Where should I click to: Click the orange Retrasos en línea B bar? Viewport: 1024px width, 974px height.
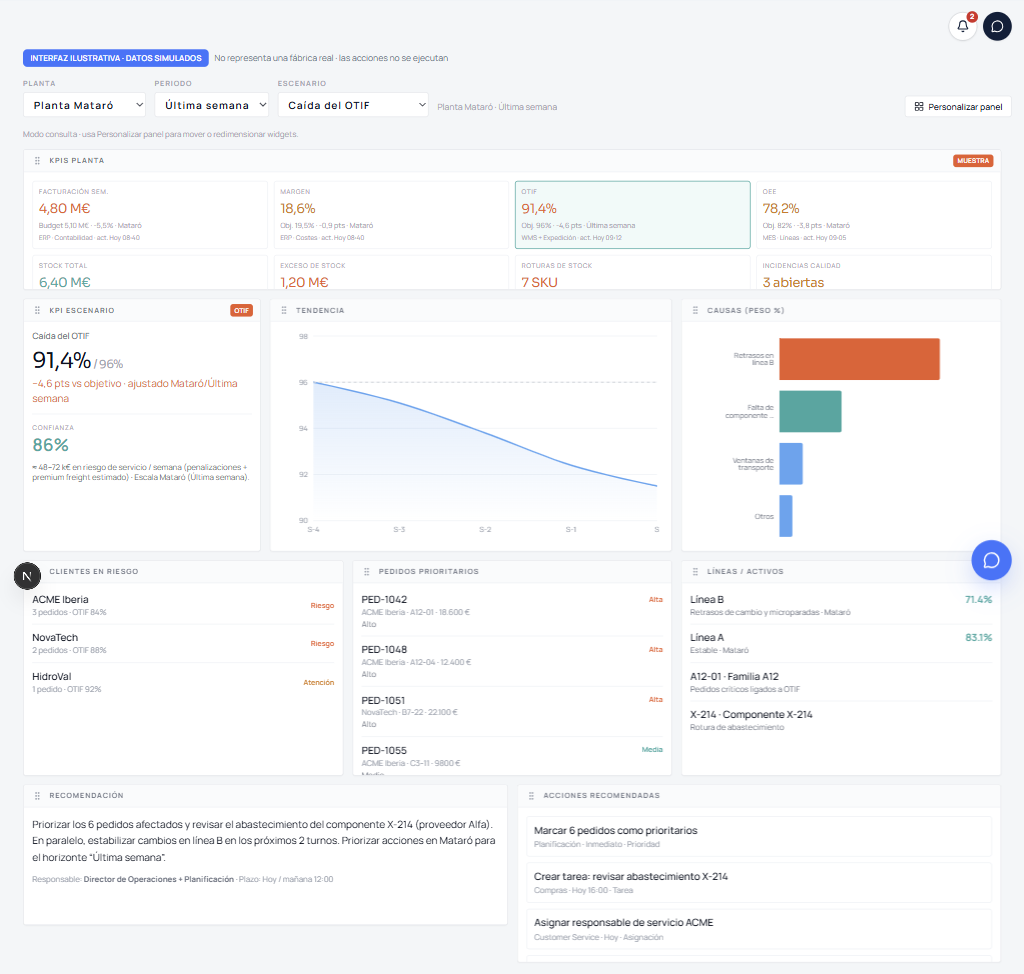coord(859,359)
